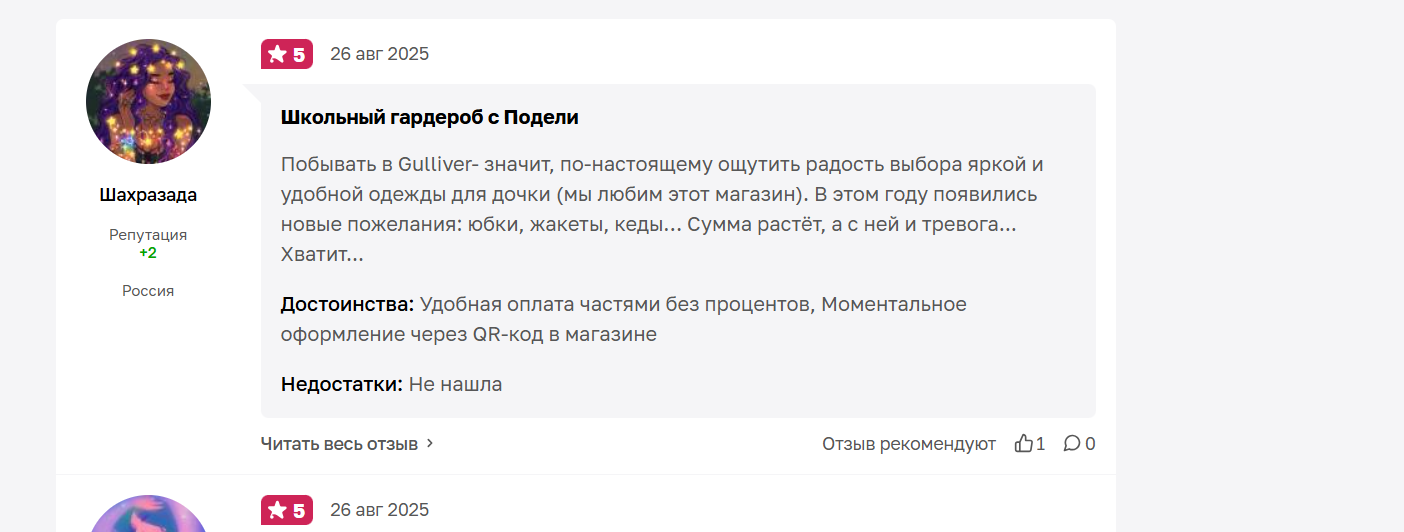Click the first review's date 26 авг 2025
The image size is (1404, 532).
tap(380, 54)
